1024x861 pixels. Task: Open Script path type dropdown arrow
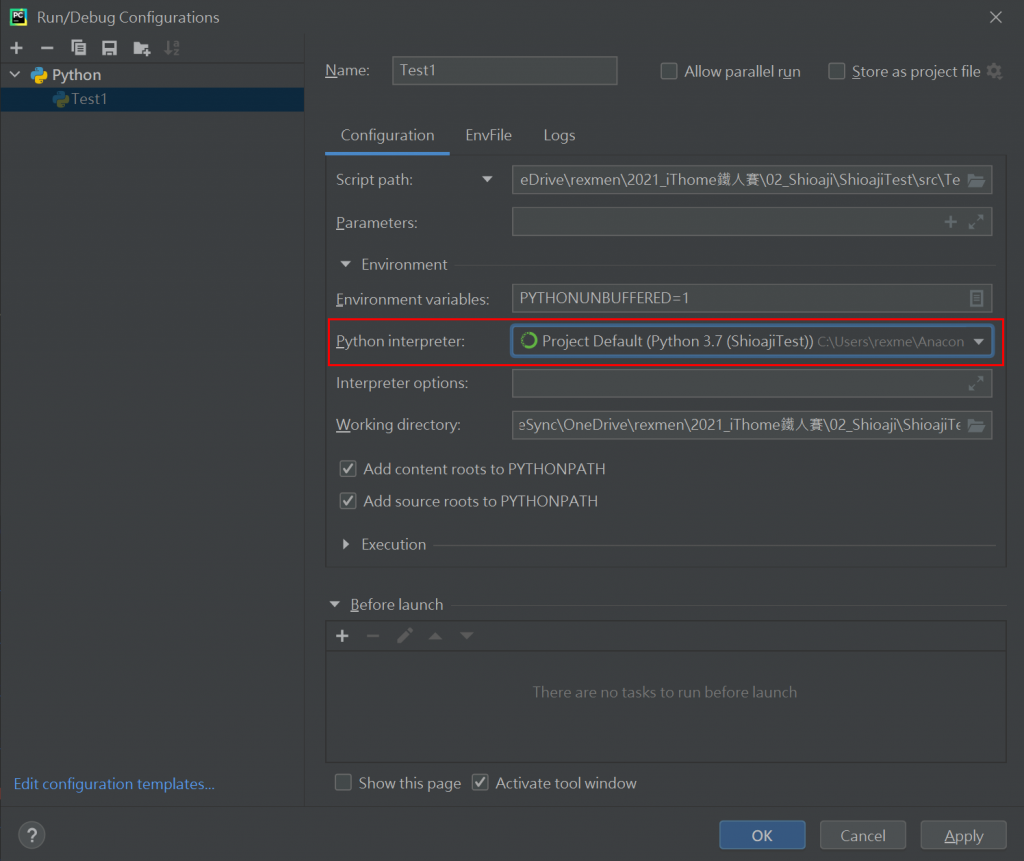[x=487, y=180]
